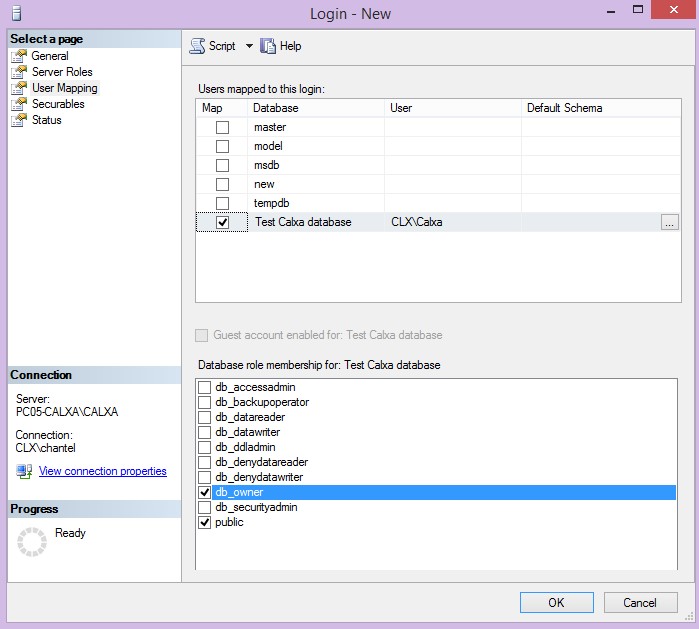Click the connection properties computer icon

point(24,471)
